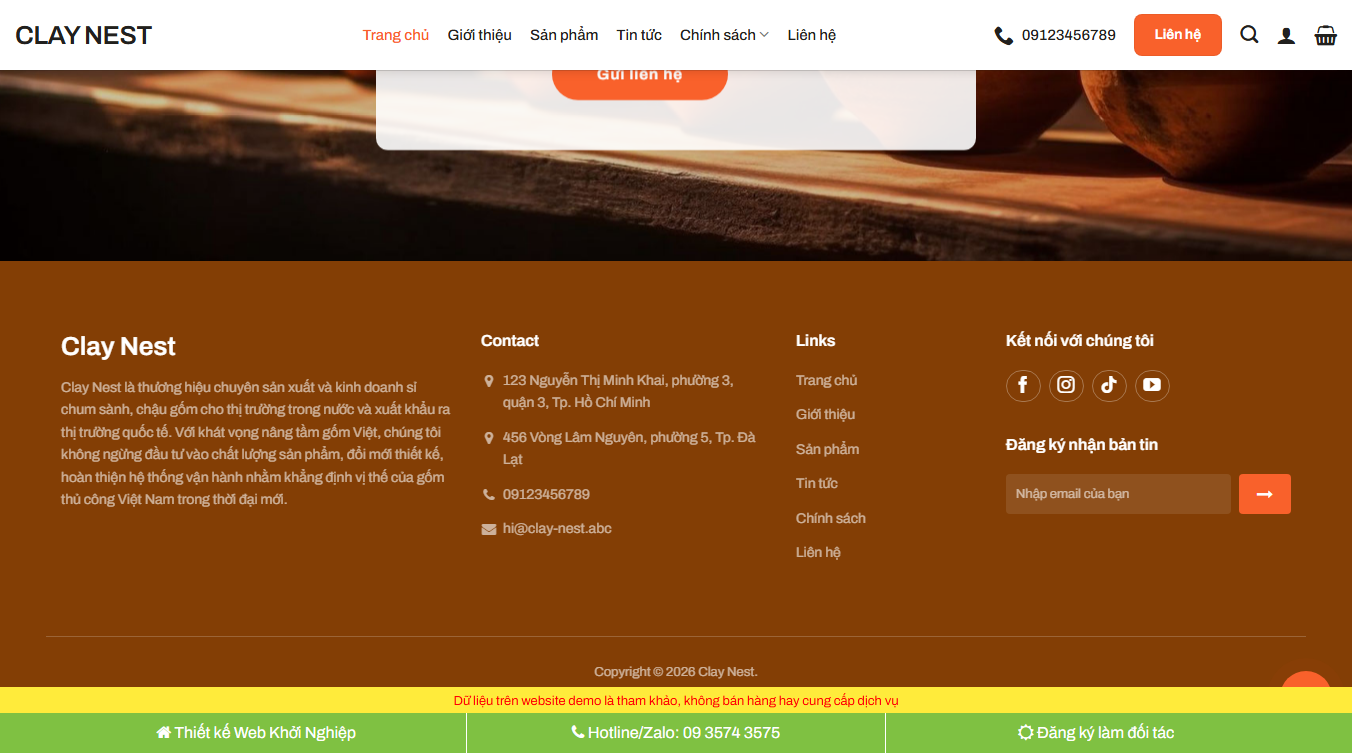This screenshot has width=1352, height=753.
Task: Click the envelope icon beside the email
Action: pos(489,529)
